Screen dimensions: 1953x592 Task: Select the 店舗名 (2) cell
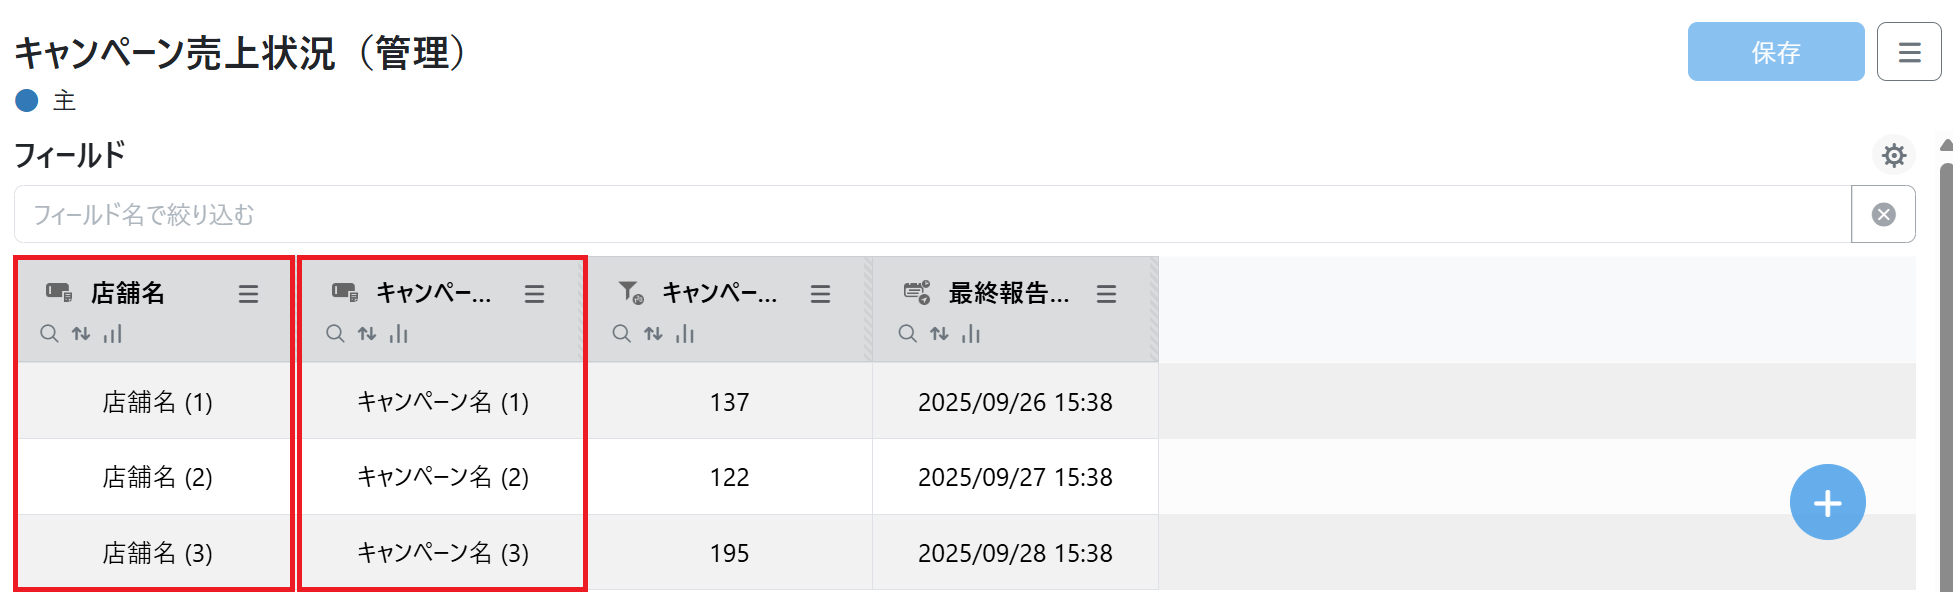[x=157, y=477]
